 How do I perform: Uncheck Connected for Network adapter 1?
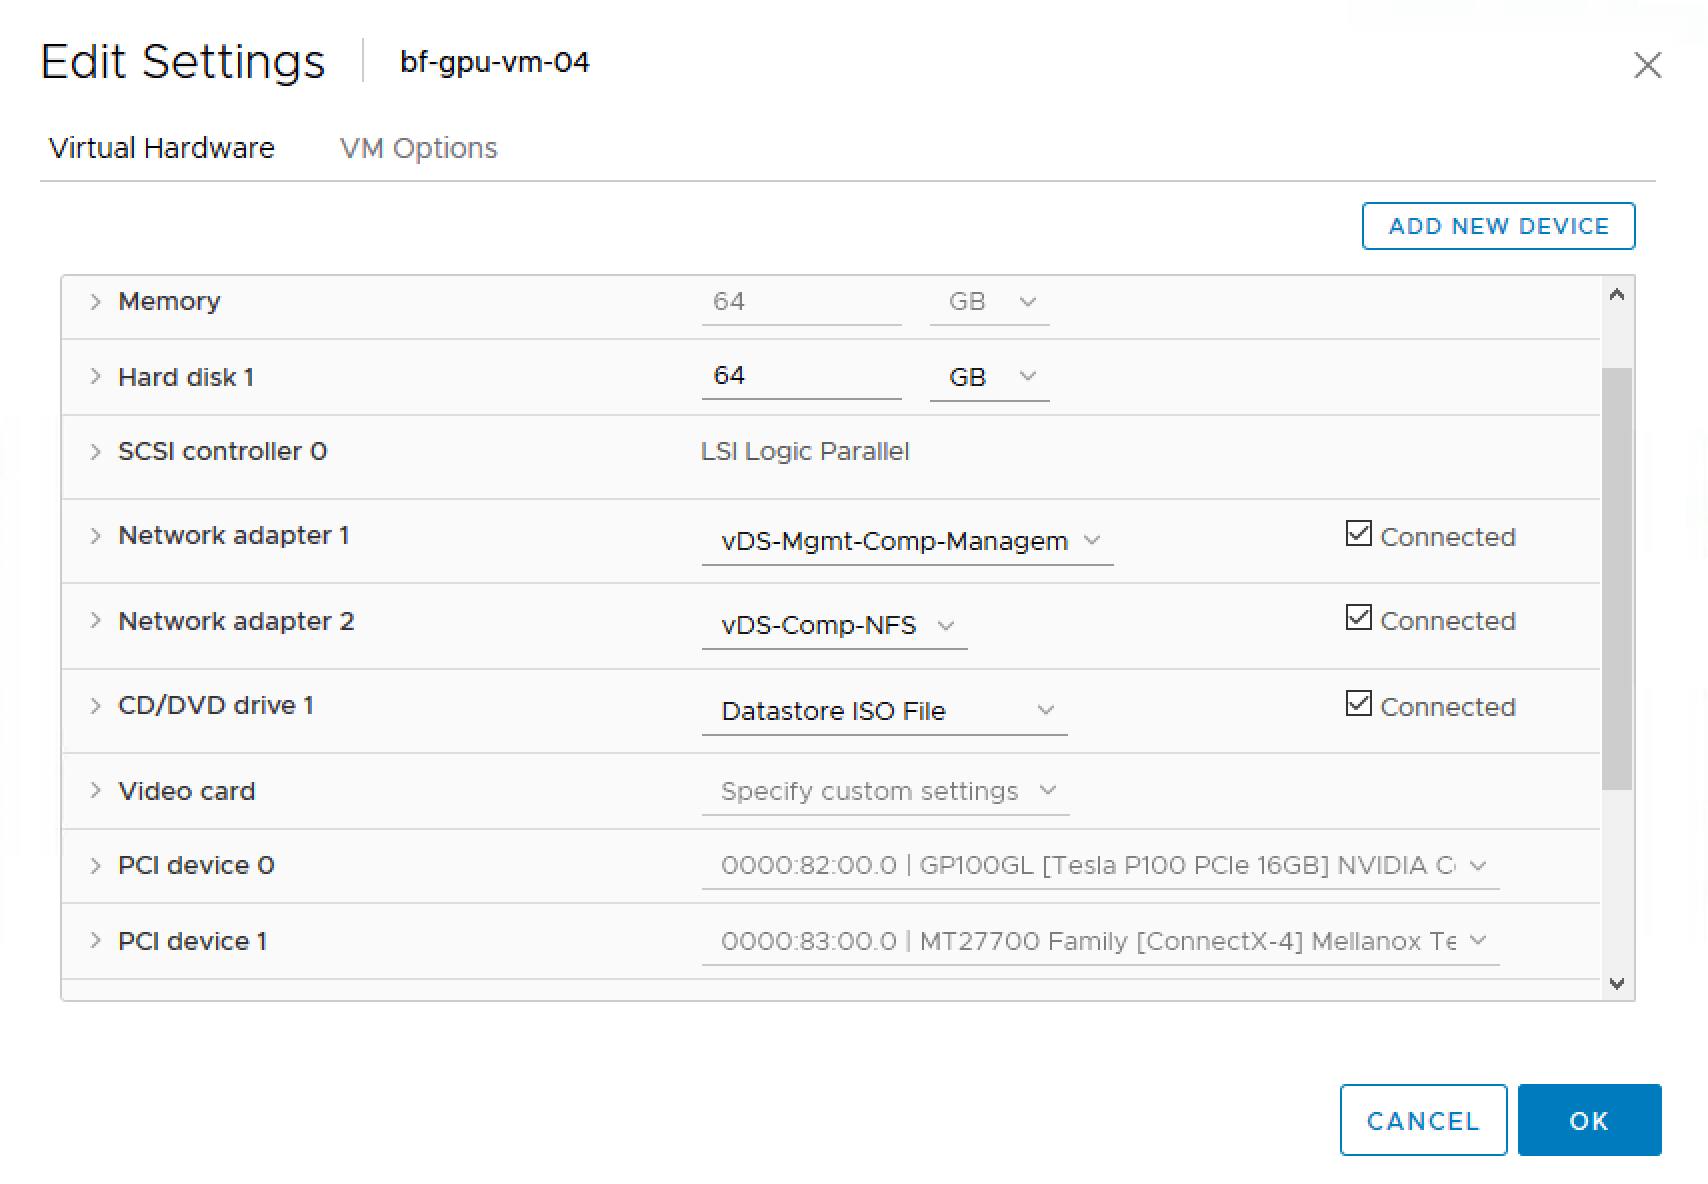click(1358, 534)
